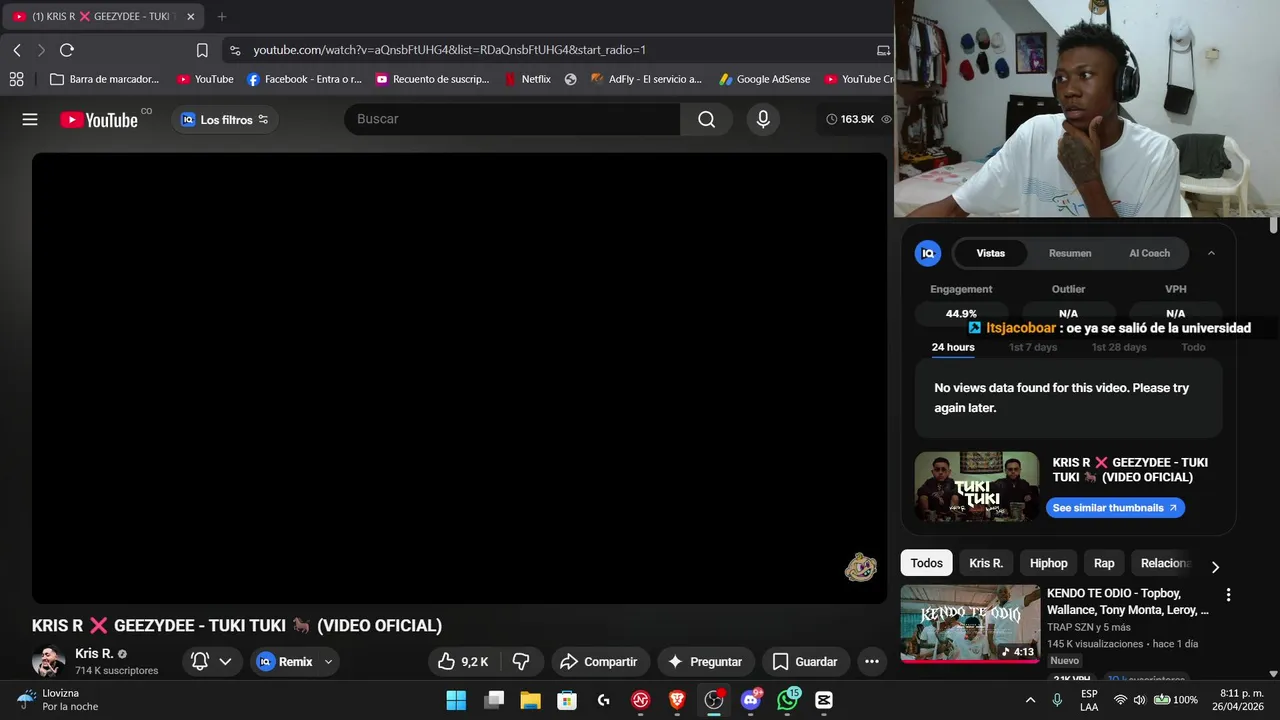The width and height of the screenshot is (1280, 720).
Task: Switch to AI Coach tab
Action: click(1149, 253)
